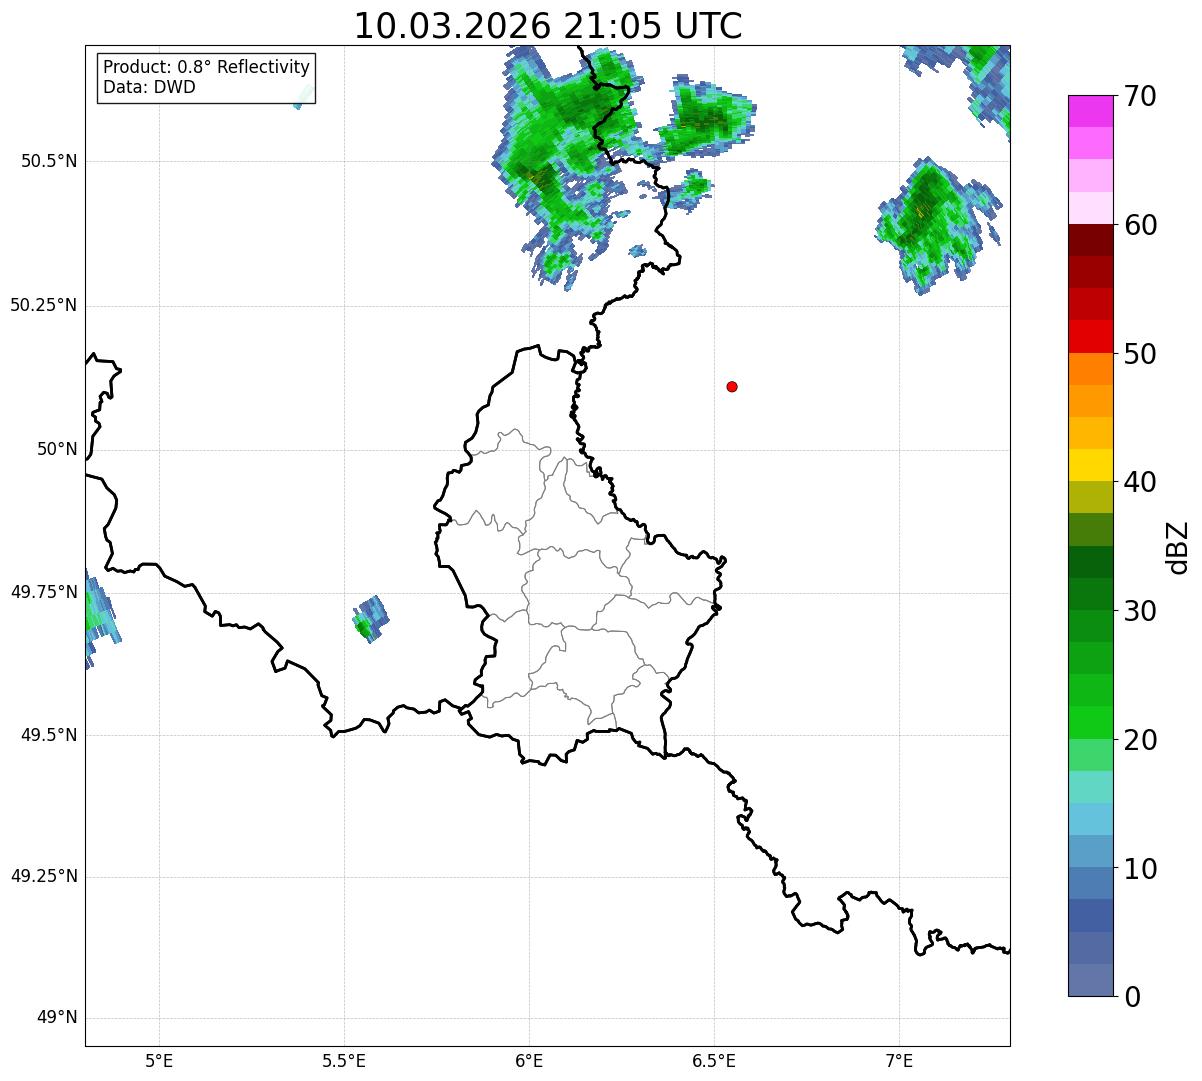
Task: Click the 49.25°N latitude label
Action: point(44,877)
